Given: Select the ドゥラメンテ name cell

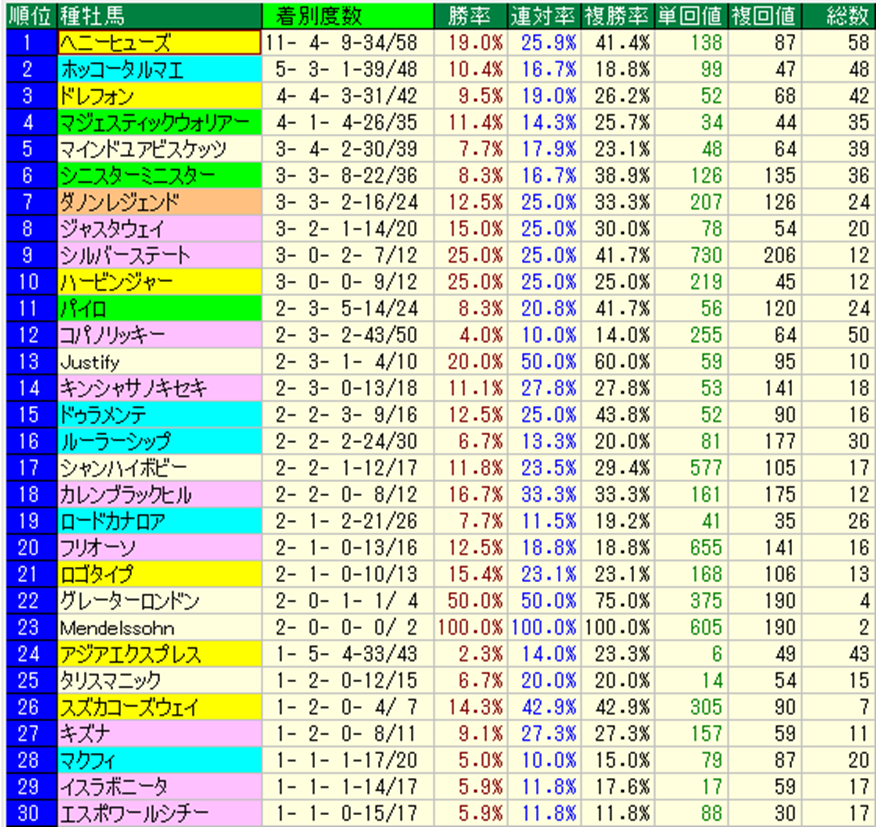Looking at the screenshot, I should pyautogui.click(x=160, y=415).
